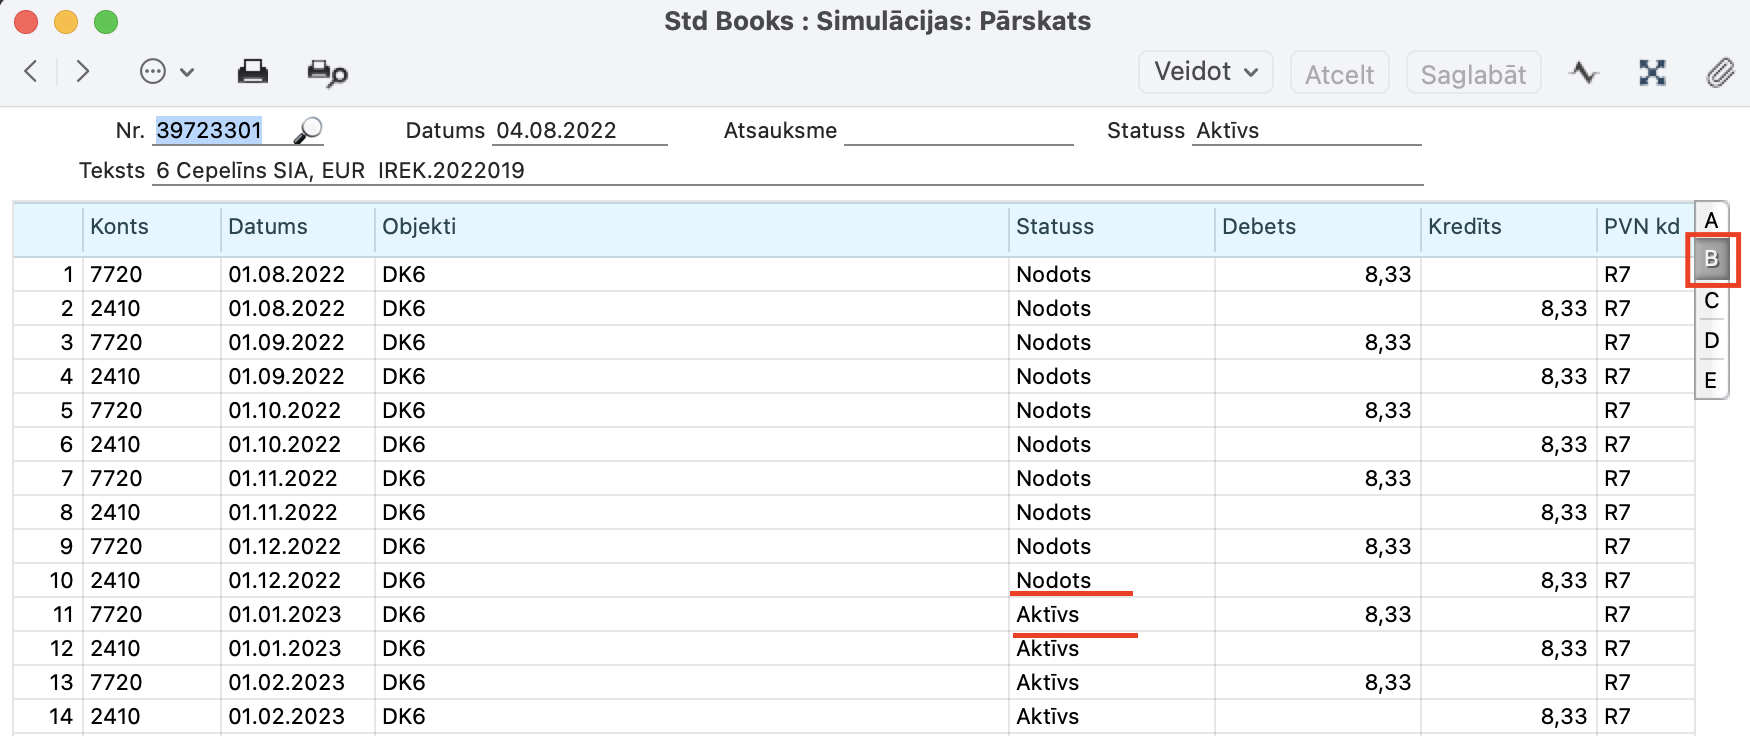Click the printer icon

pyautogui.click(x=253, y=72)
